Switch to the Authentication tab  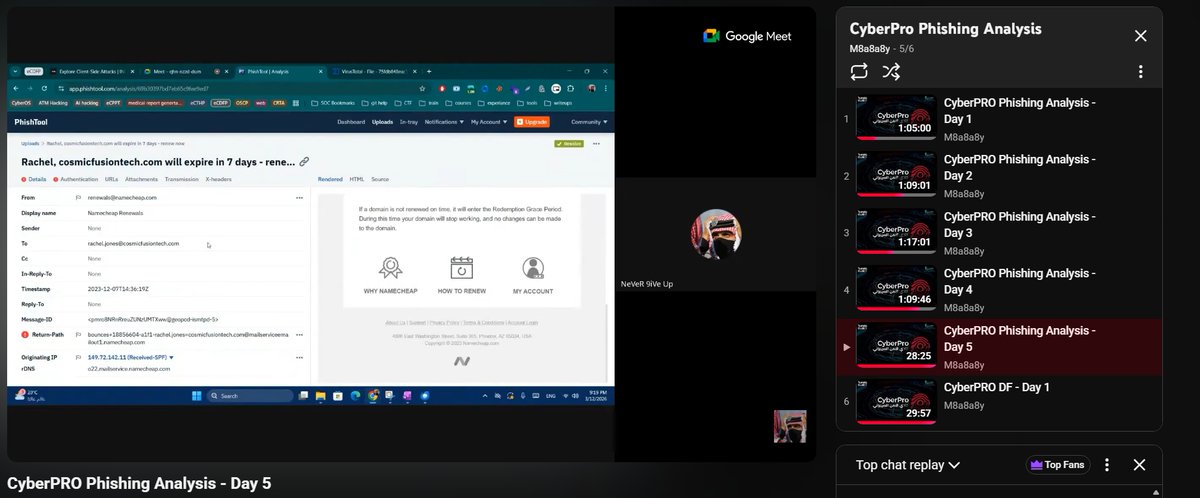click(x=76, y=179)
